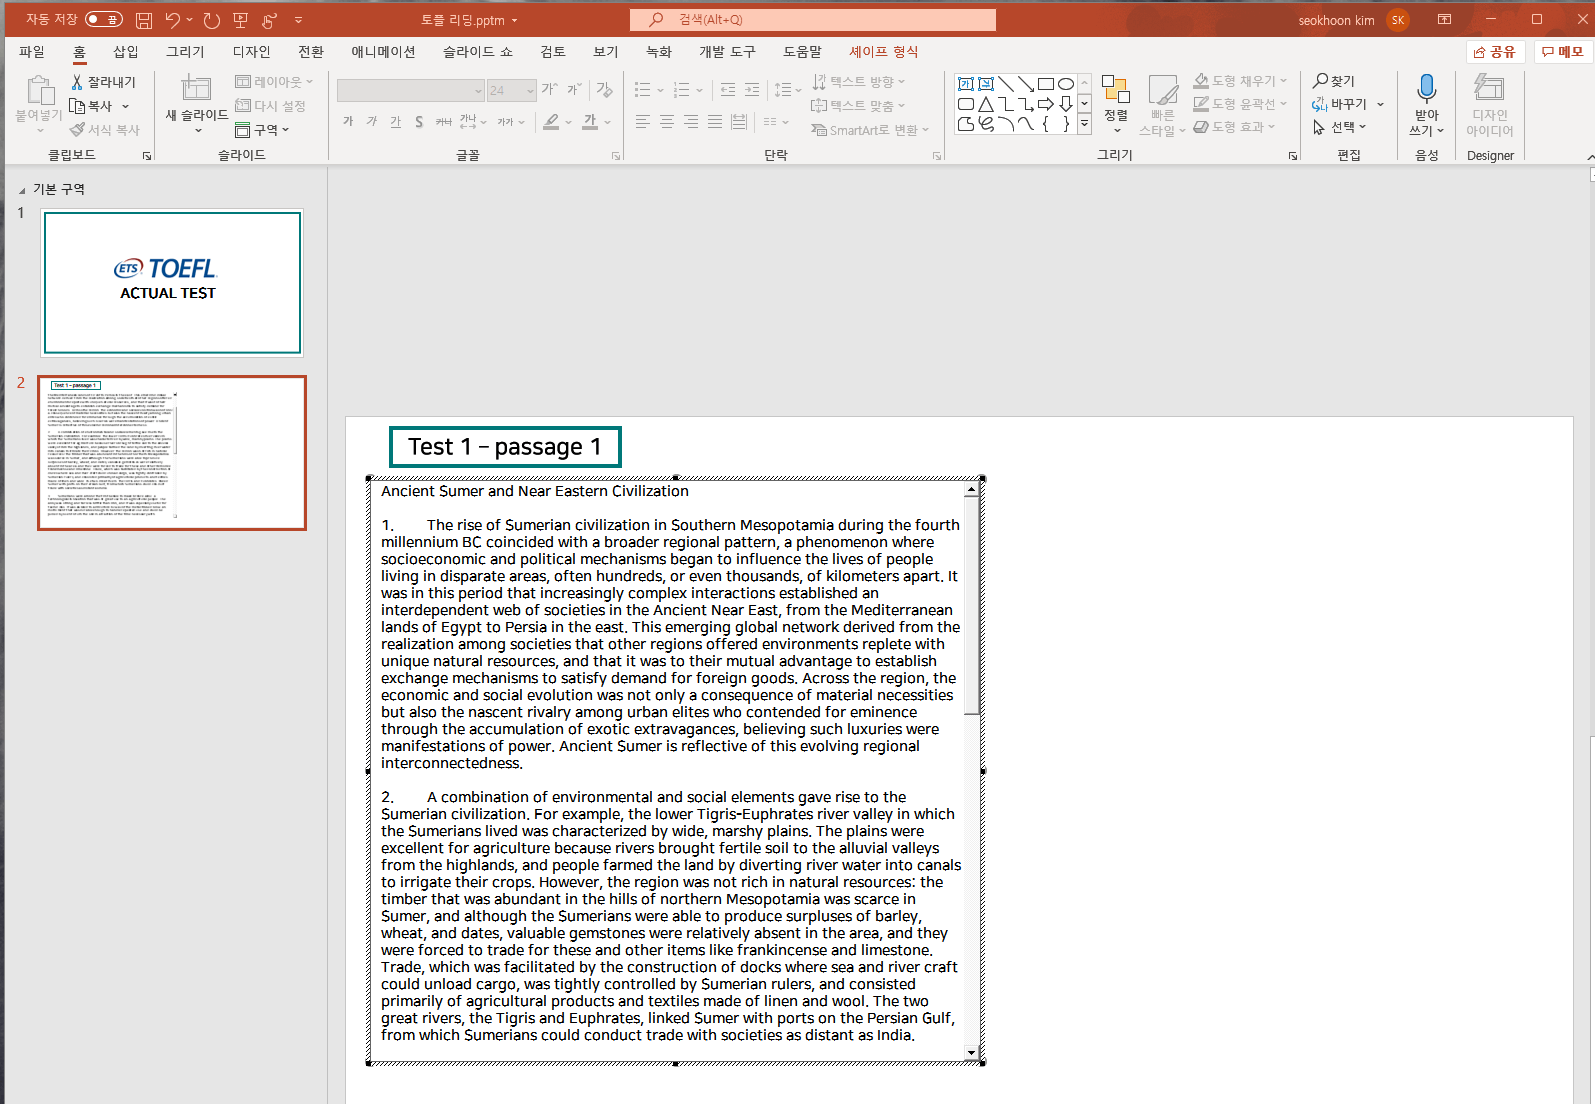
Task: Switch to the 슬라이드 쇼 tab
Action: pyautogui.click(x=478, y=52)
